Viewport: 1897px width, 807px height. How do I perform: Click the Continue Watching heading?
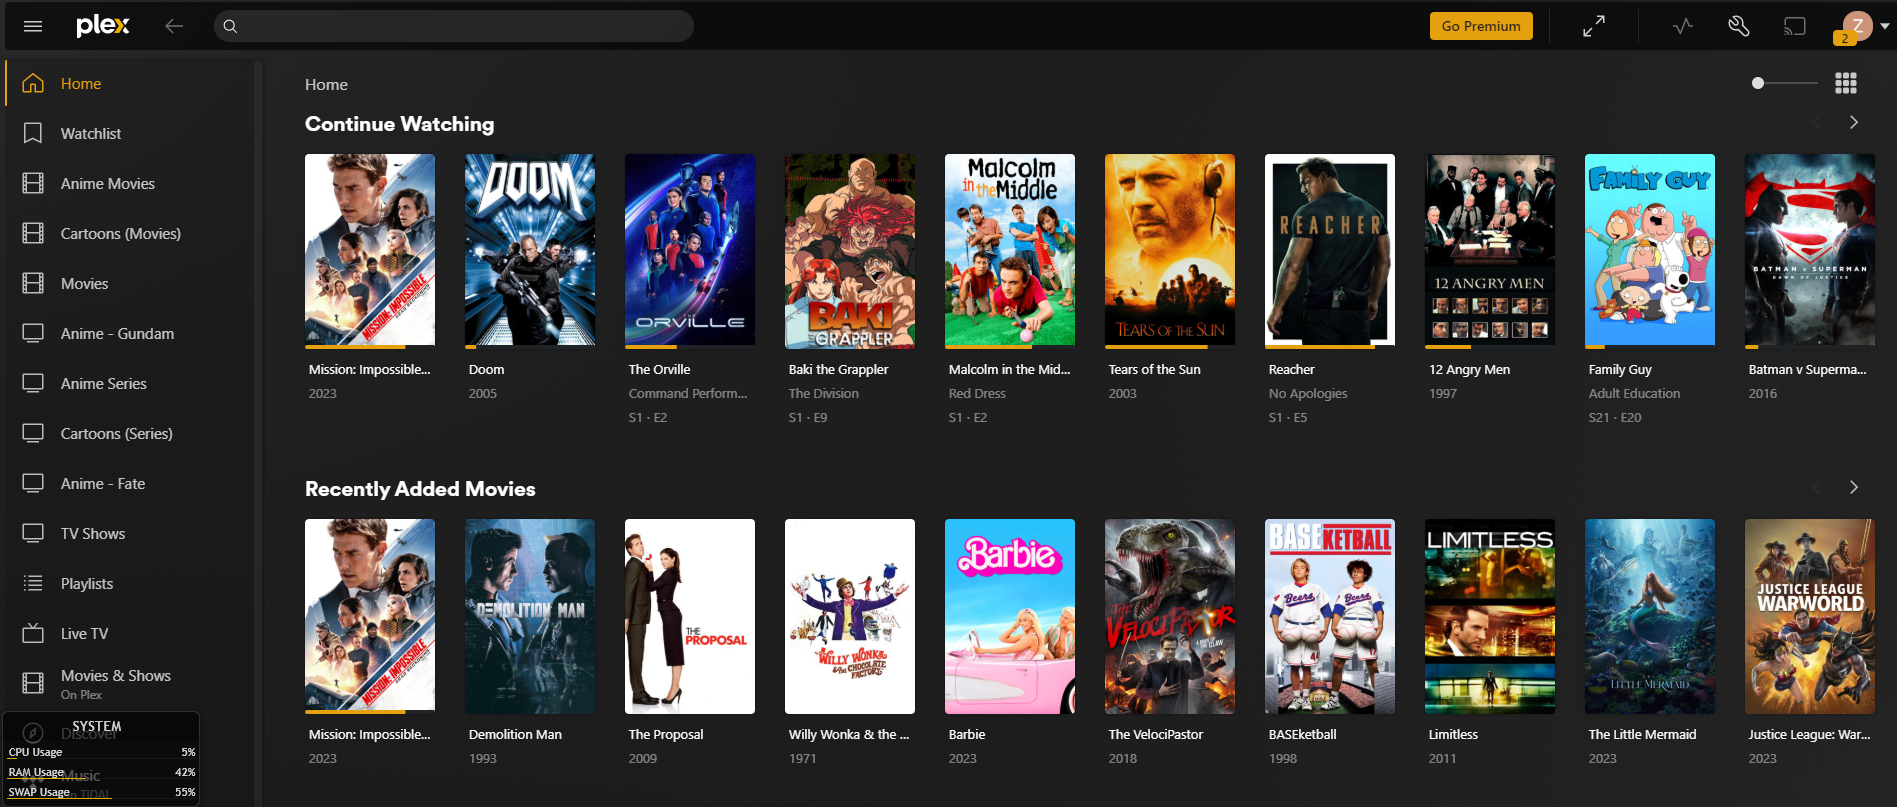399,124
